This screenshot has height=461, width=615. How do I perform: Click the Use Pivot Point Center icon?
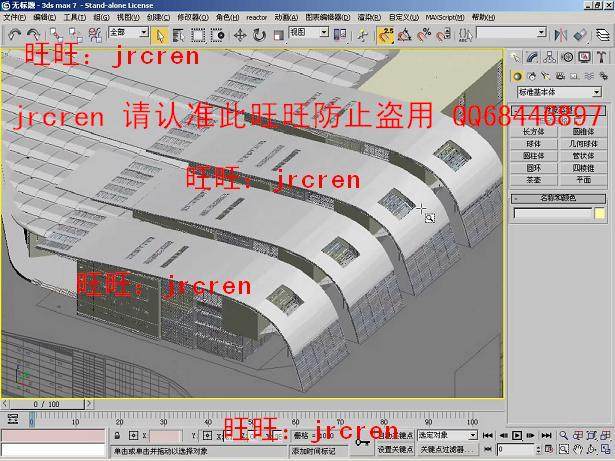(340, 35)
